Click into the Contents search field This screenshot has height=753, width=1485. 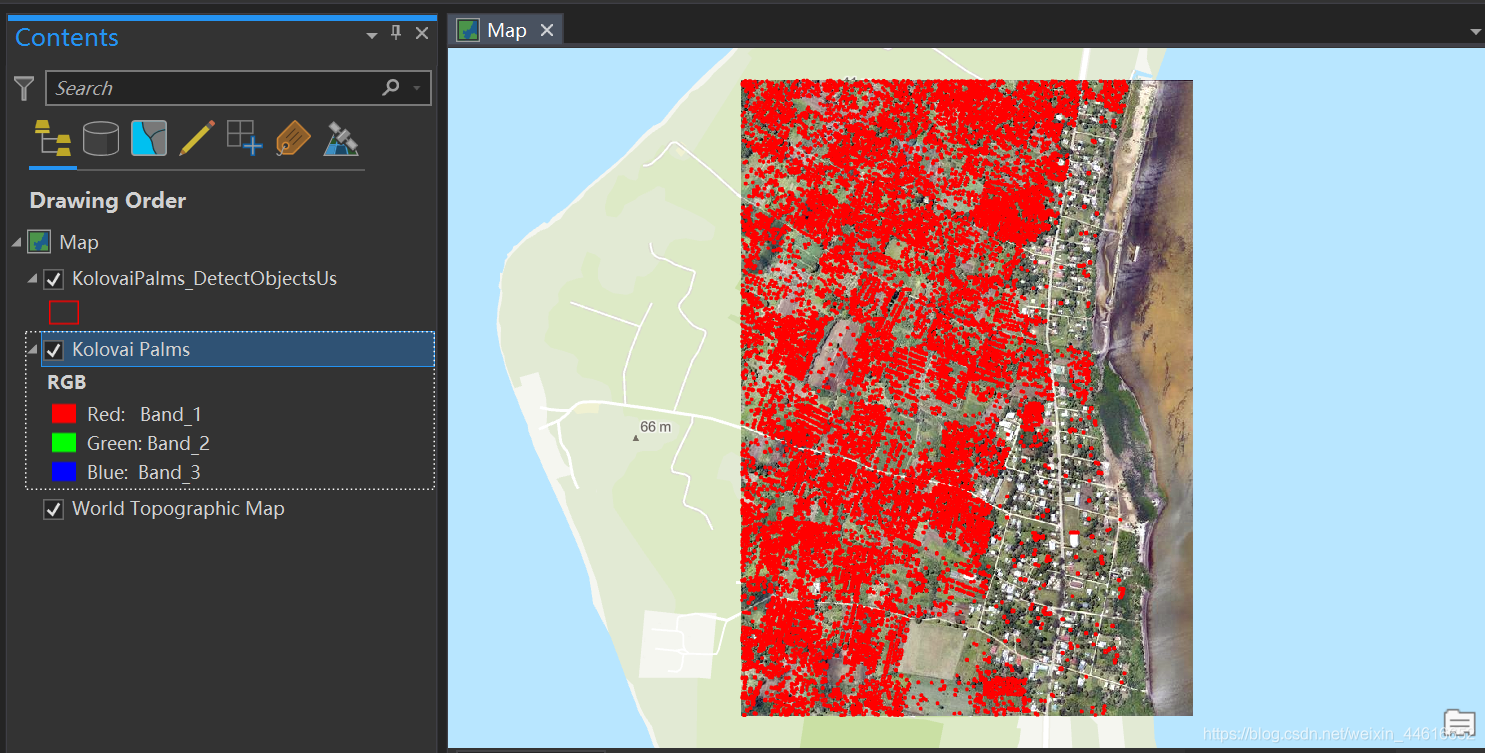[213, 88]
